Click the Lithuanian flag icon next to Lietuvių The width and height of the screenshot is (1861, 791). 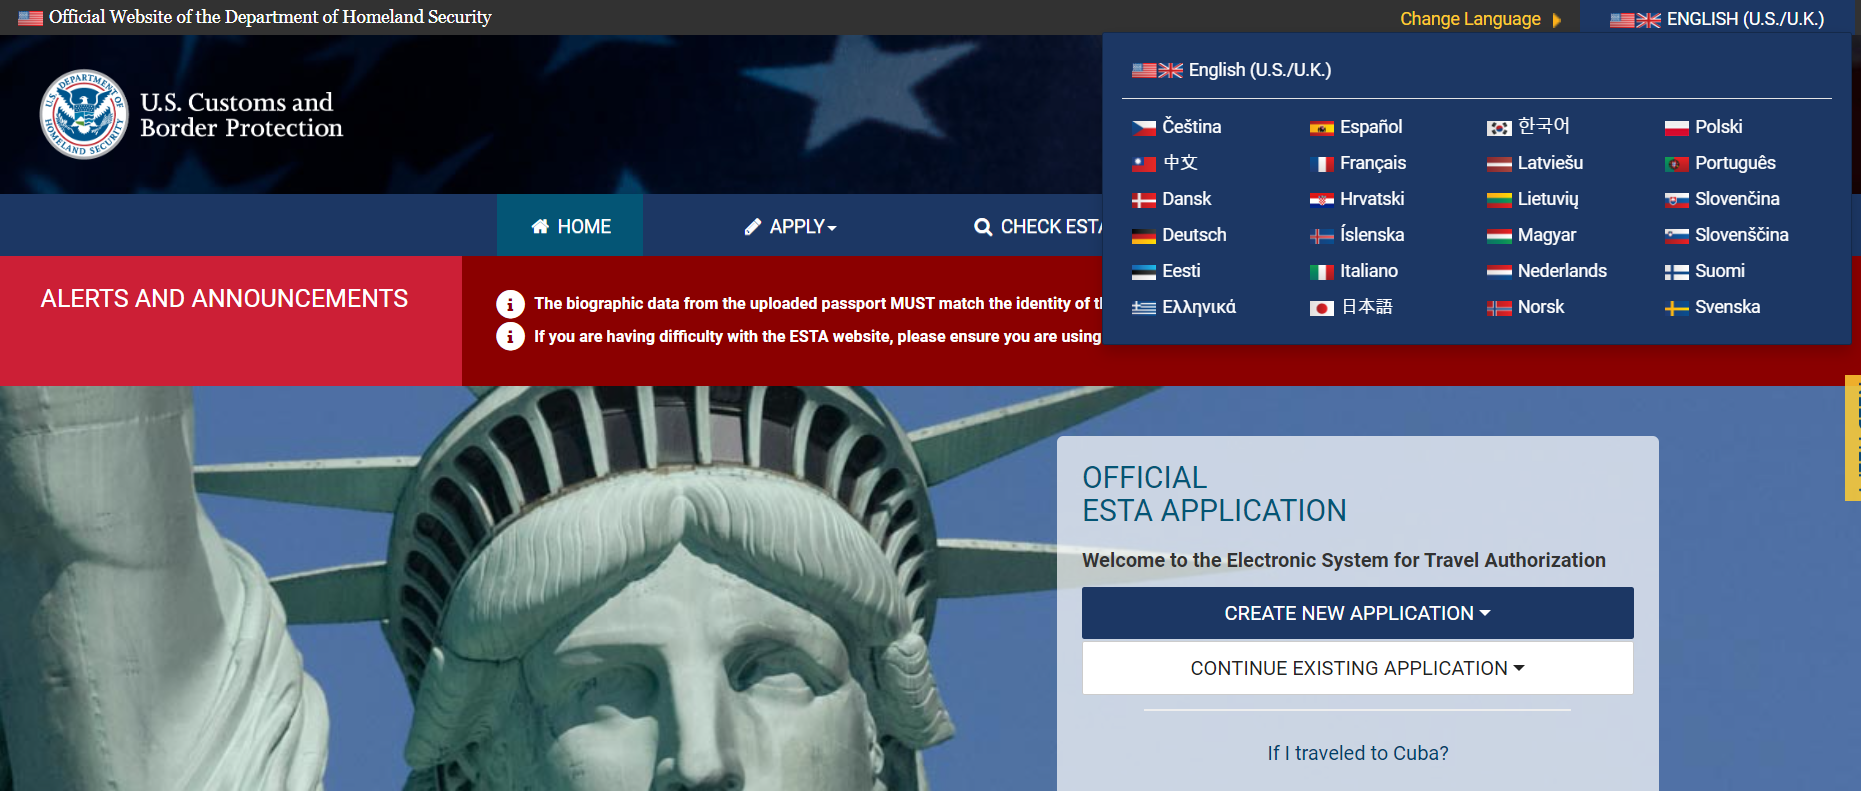click(1499, 200)
